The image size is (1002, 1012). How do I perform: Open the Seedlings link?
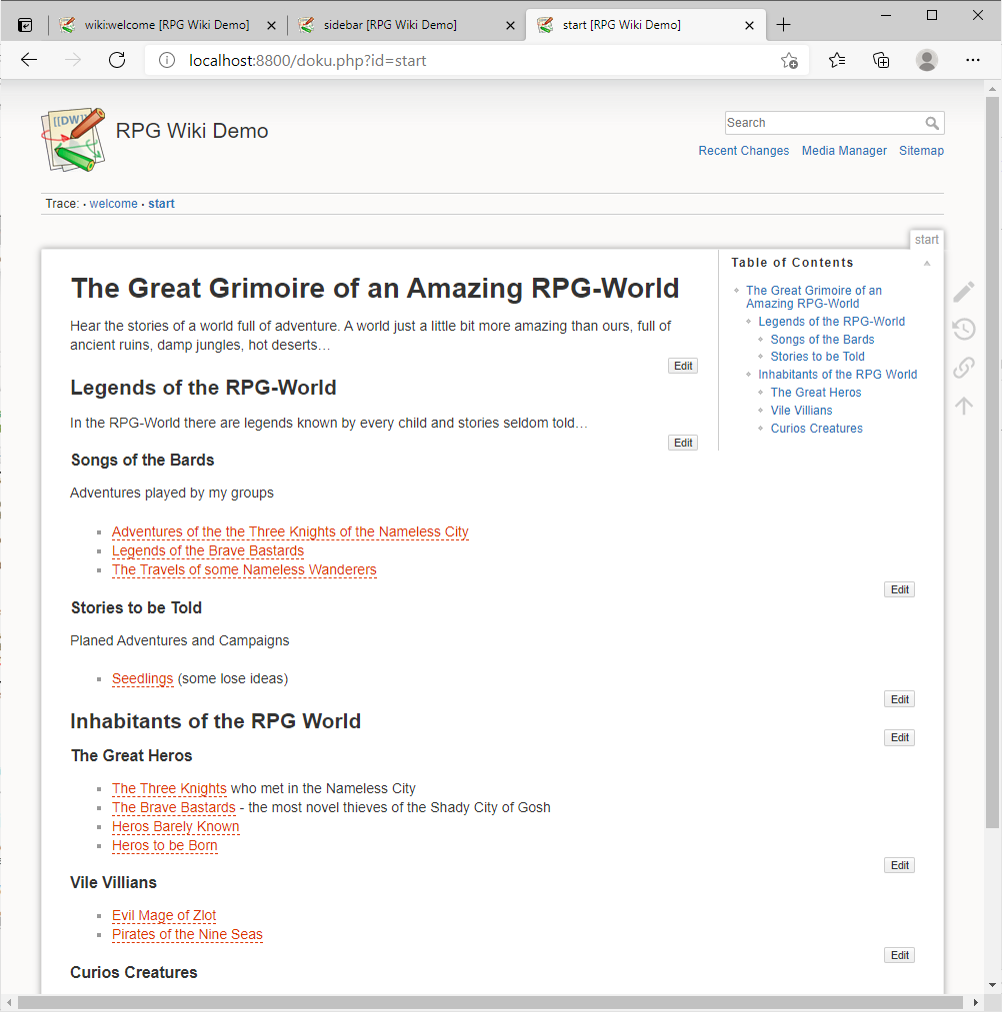142,679
